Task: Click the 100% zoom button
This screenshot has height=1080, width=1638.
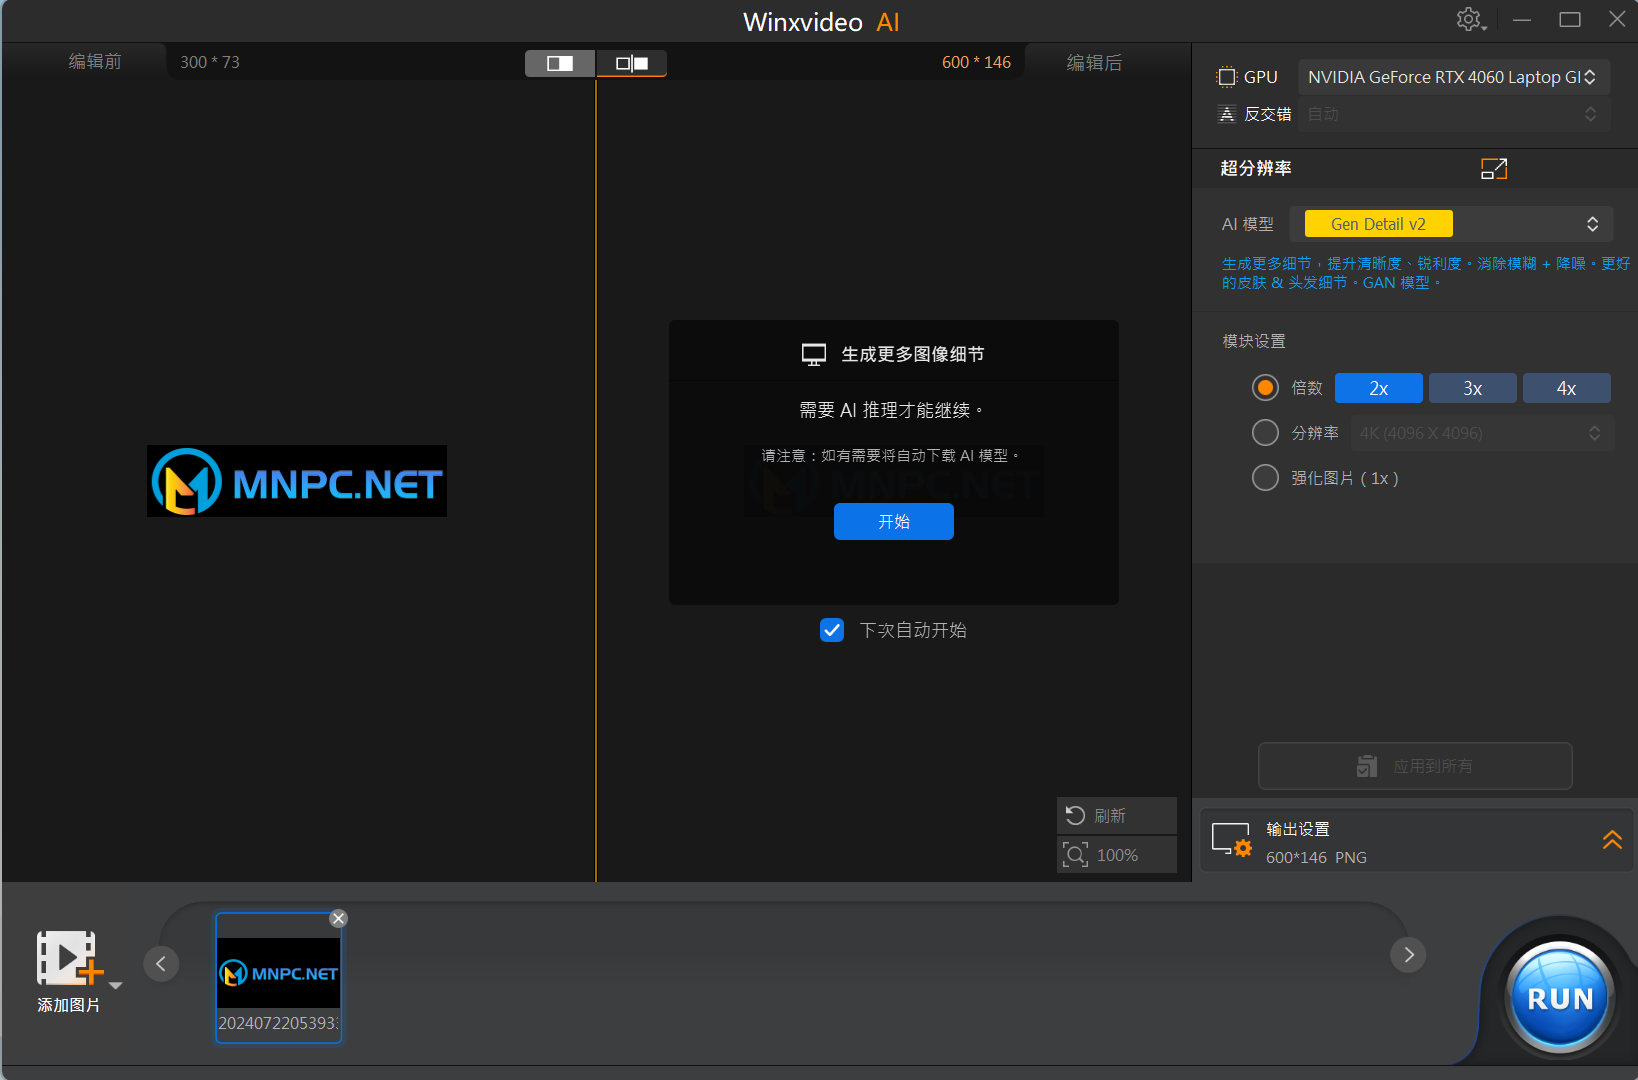Action: [1116, 855]
